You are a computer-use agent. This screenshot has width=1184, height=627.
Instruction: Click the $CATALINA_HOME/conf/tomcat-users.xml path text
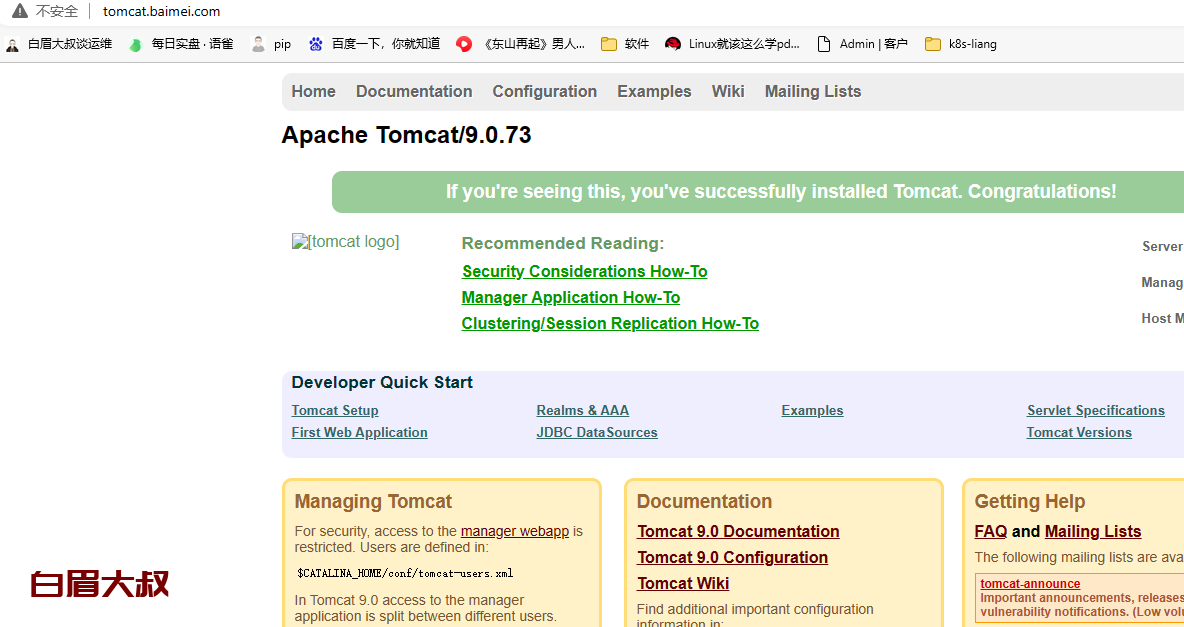405,573
